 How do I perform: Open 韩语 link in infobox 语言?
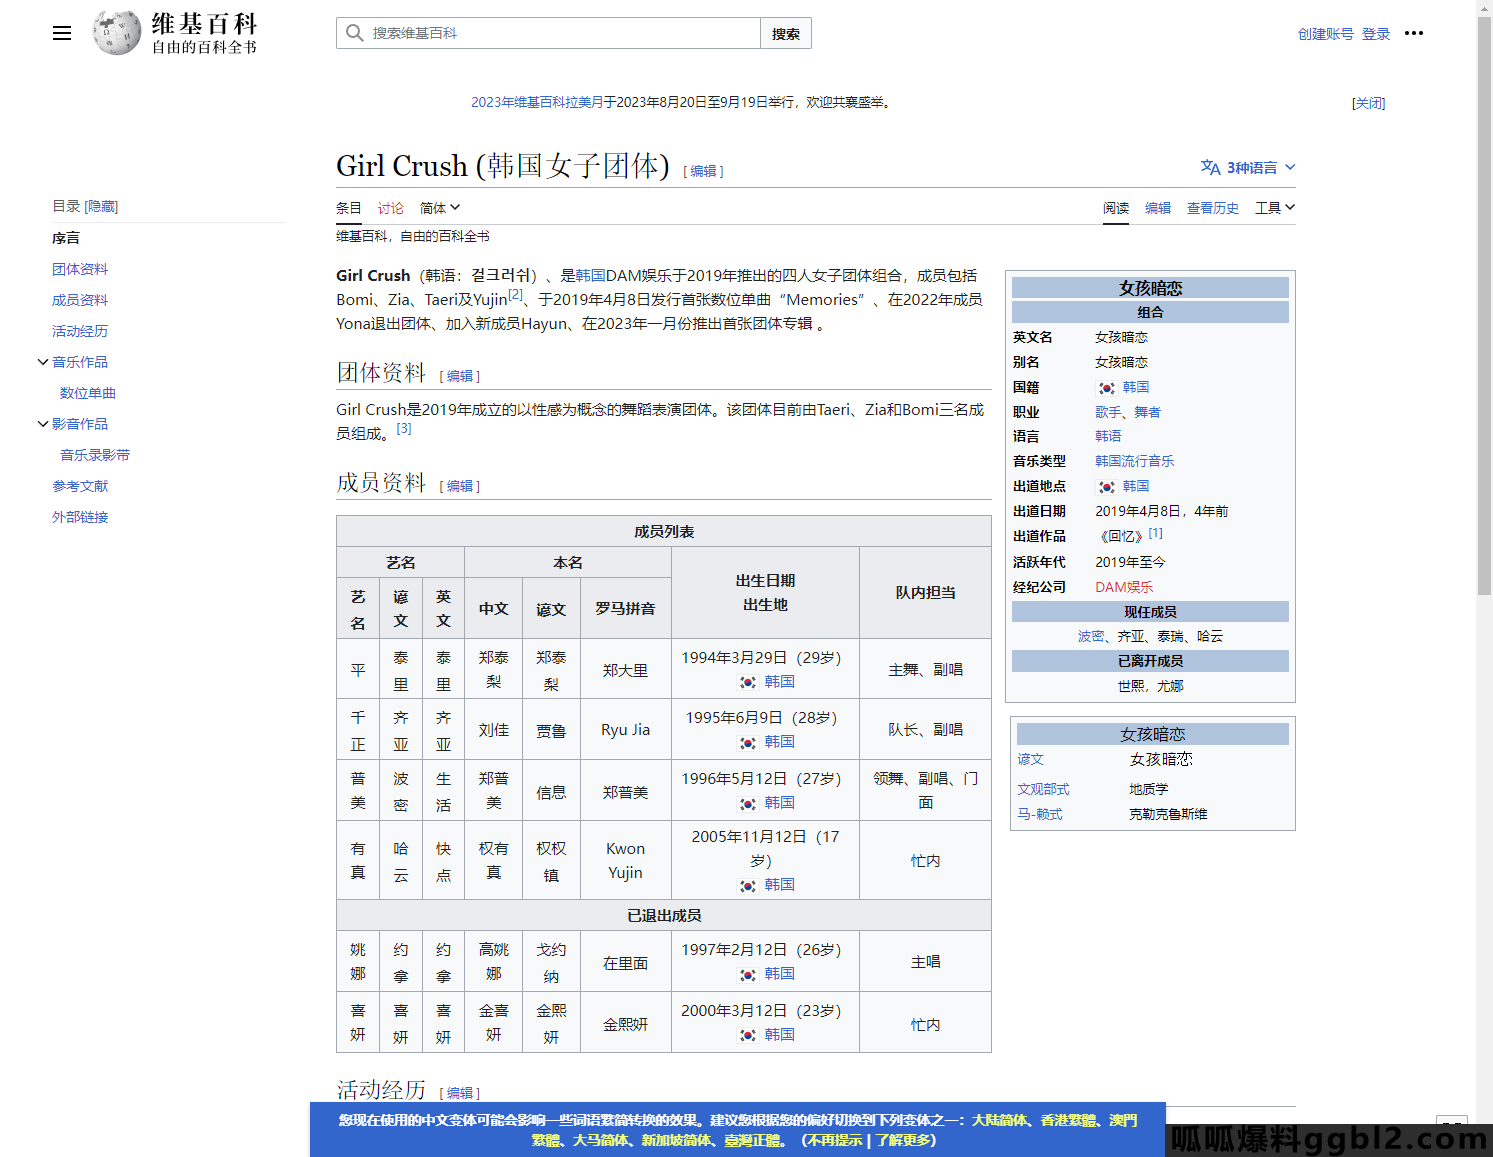point(1108,436)
